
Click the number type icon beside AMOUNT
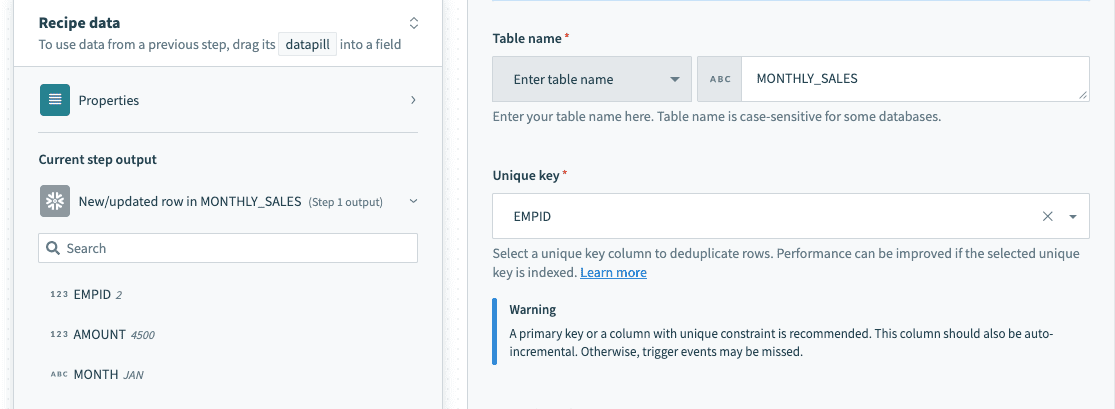tap(59, 334)
